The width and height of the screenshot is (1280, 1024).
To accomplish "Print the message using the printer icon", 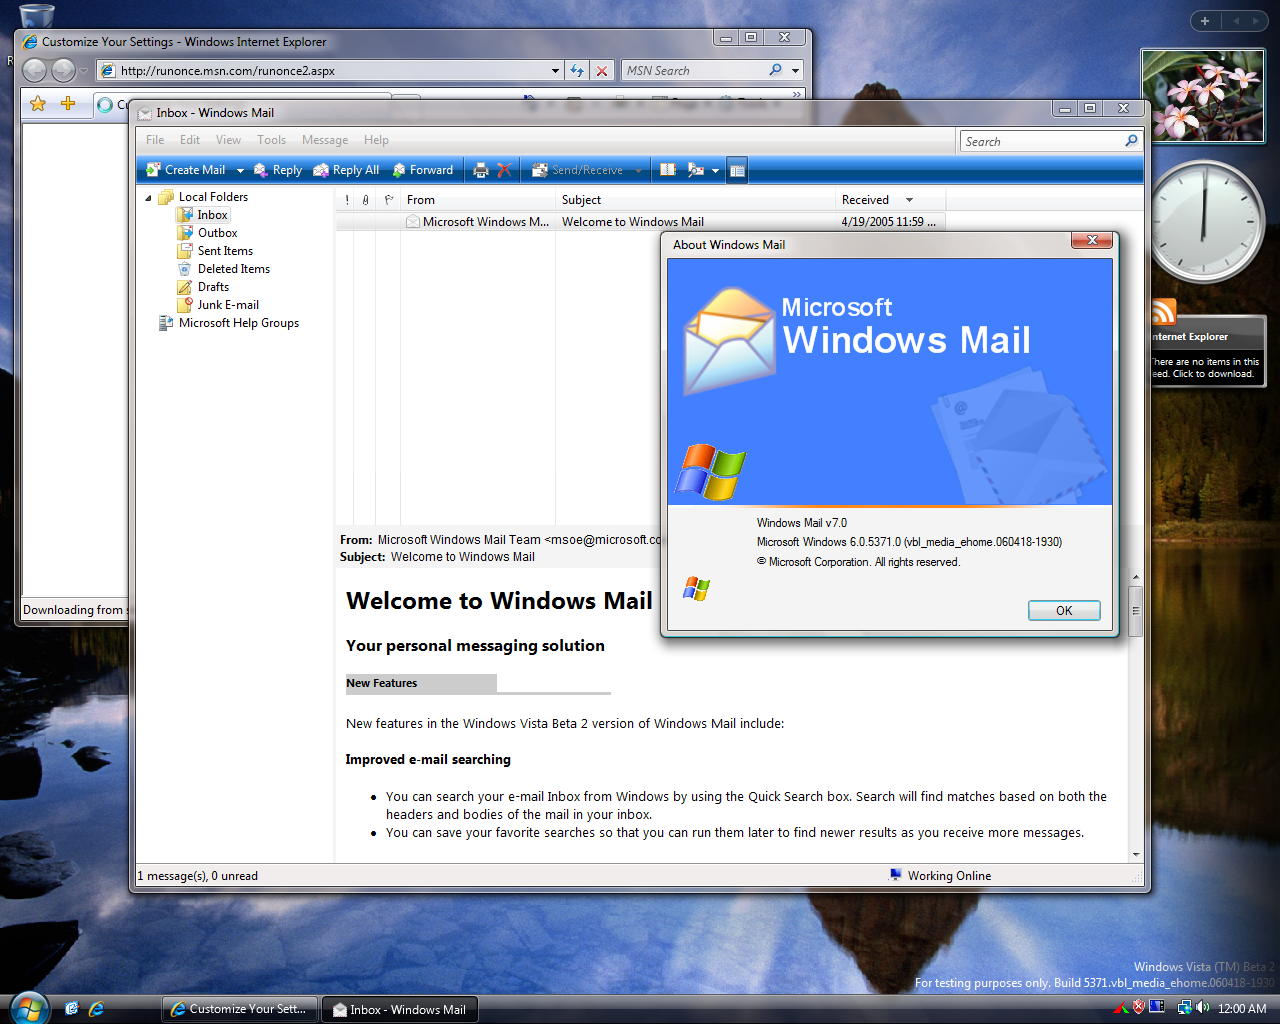I will pos(481,170).
